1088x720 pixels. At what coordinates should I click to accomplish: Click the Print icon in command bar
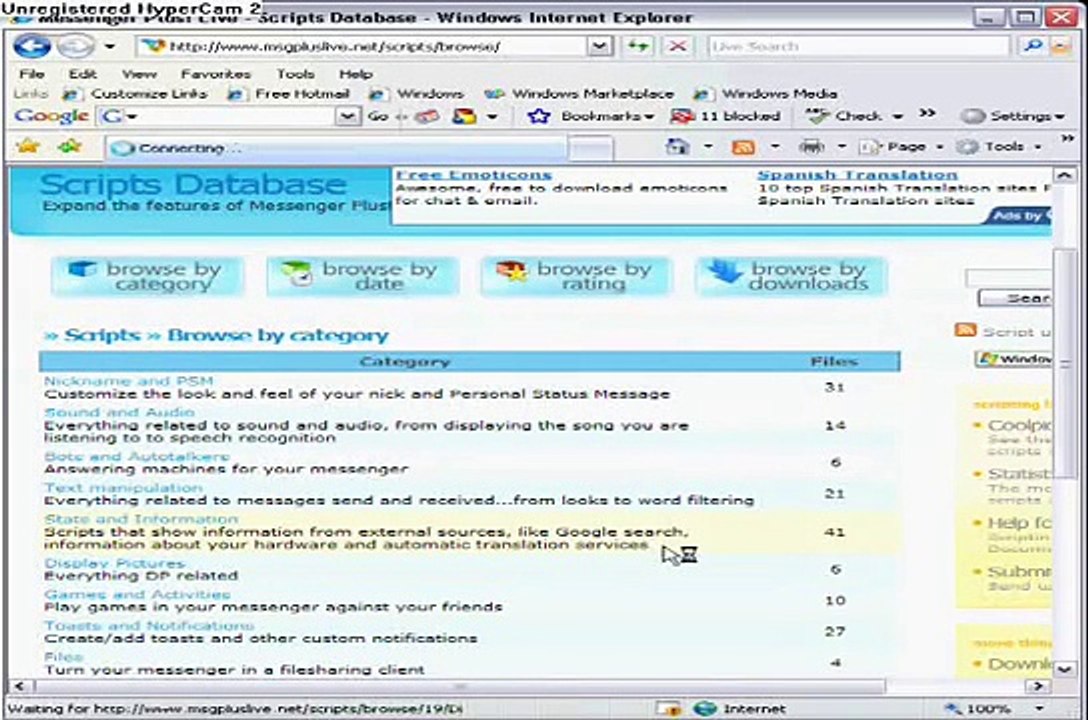pos(811,146)
